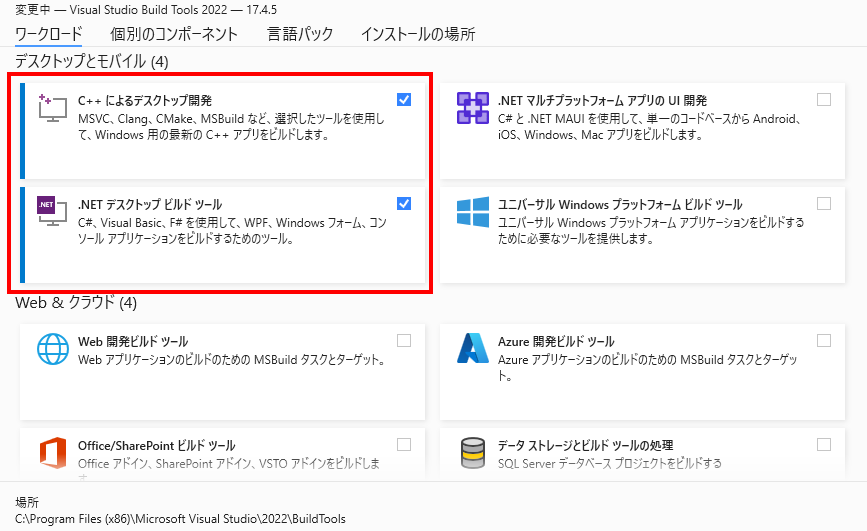Image resolution: width=867 pixels, height=531 pixels.
Task: Select the ワークロード tab
Action: (49, 34)
